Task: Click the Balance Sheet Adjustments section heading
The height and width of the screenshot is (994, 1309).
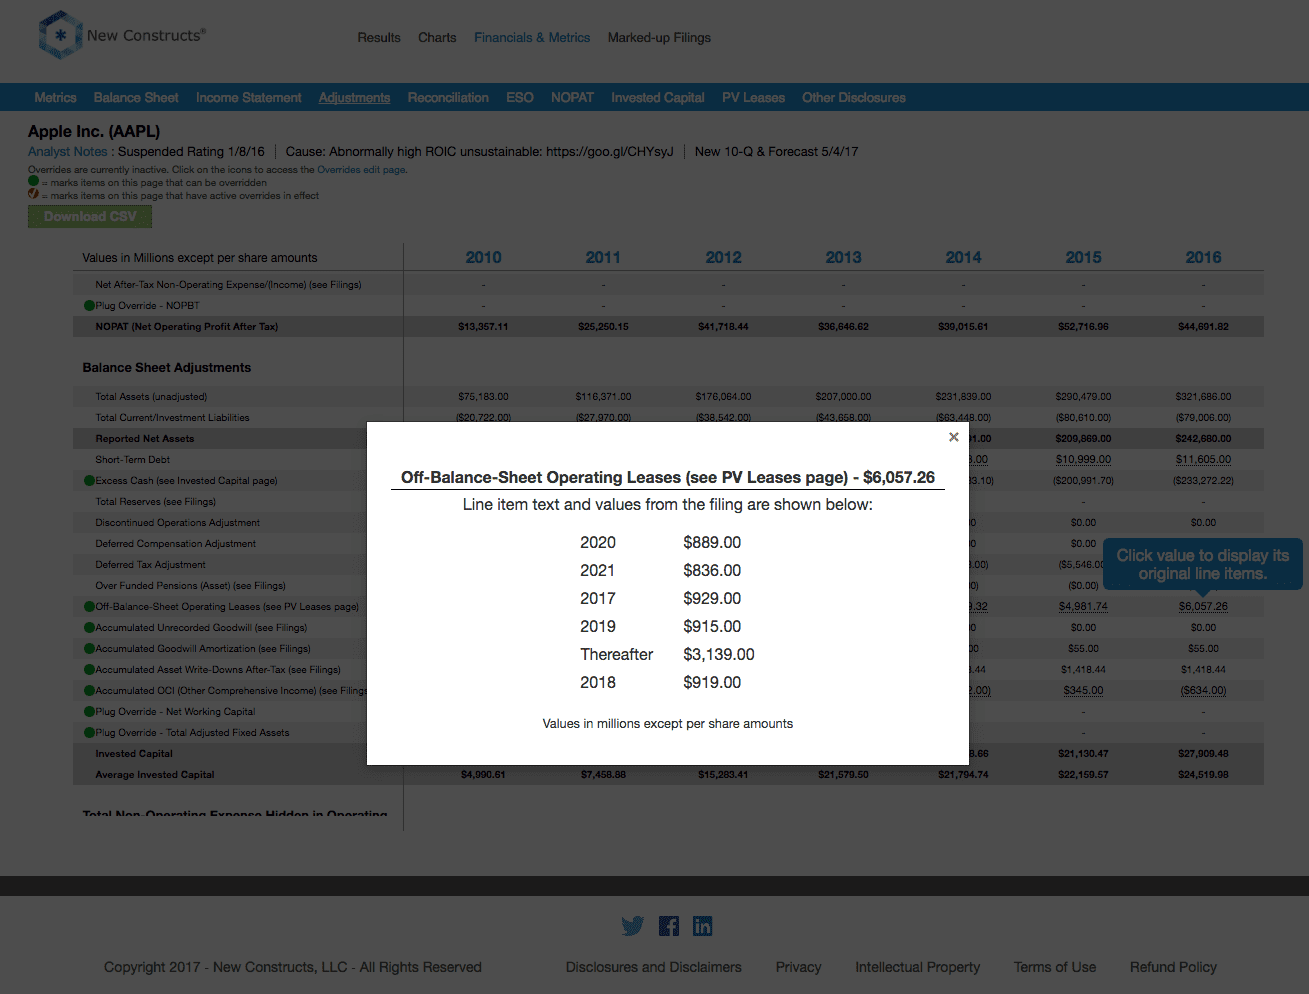Action: 167,368
